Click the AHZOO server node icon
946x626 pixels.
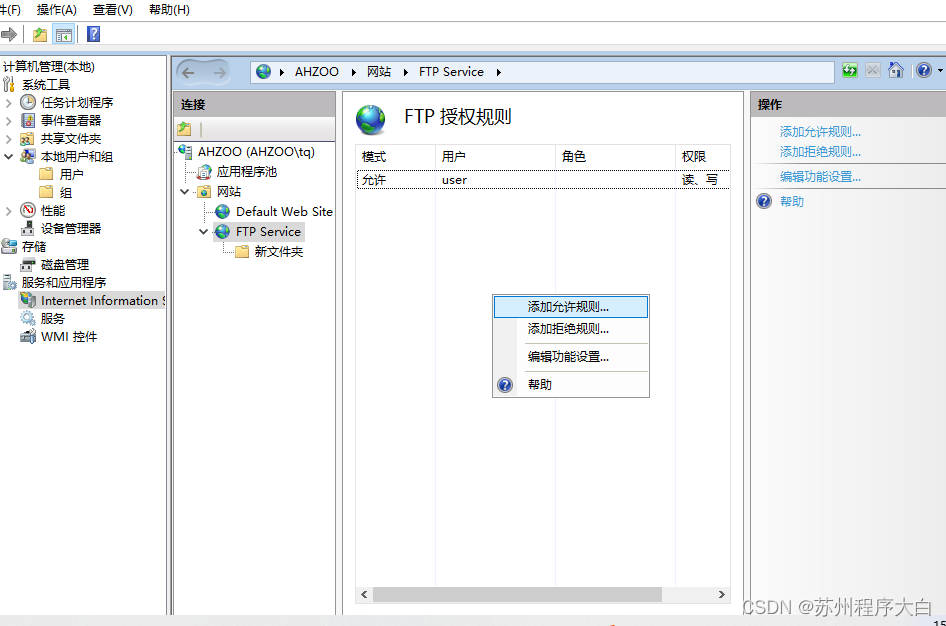[x=186, y=151]
